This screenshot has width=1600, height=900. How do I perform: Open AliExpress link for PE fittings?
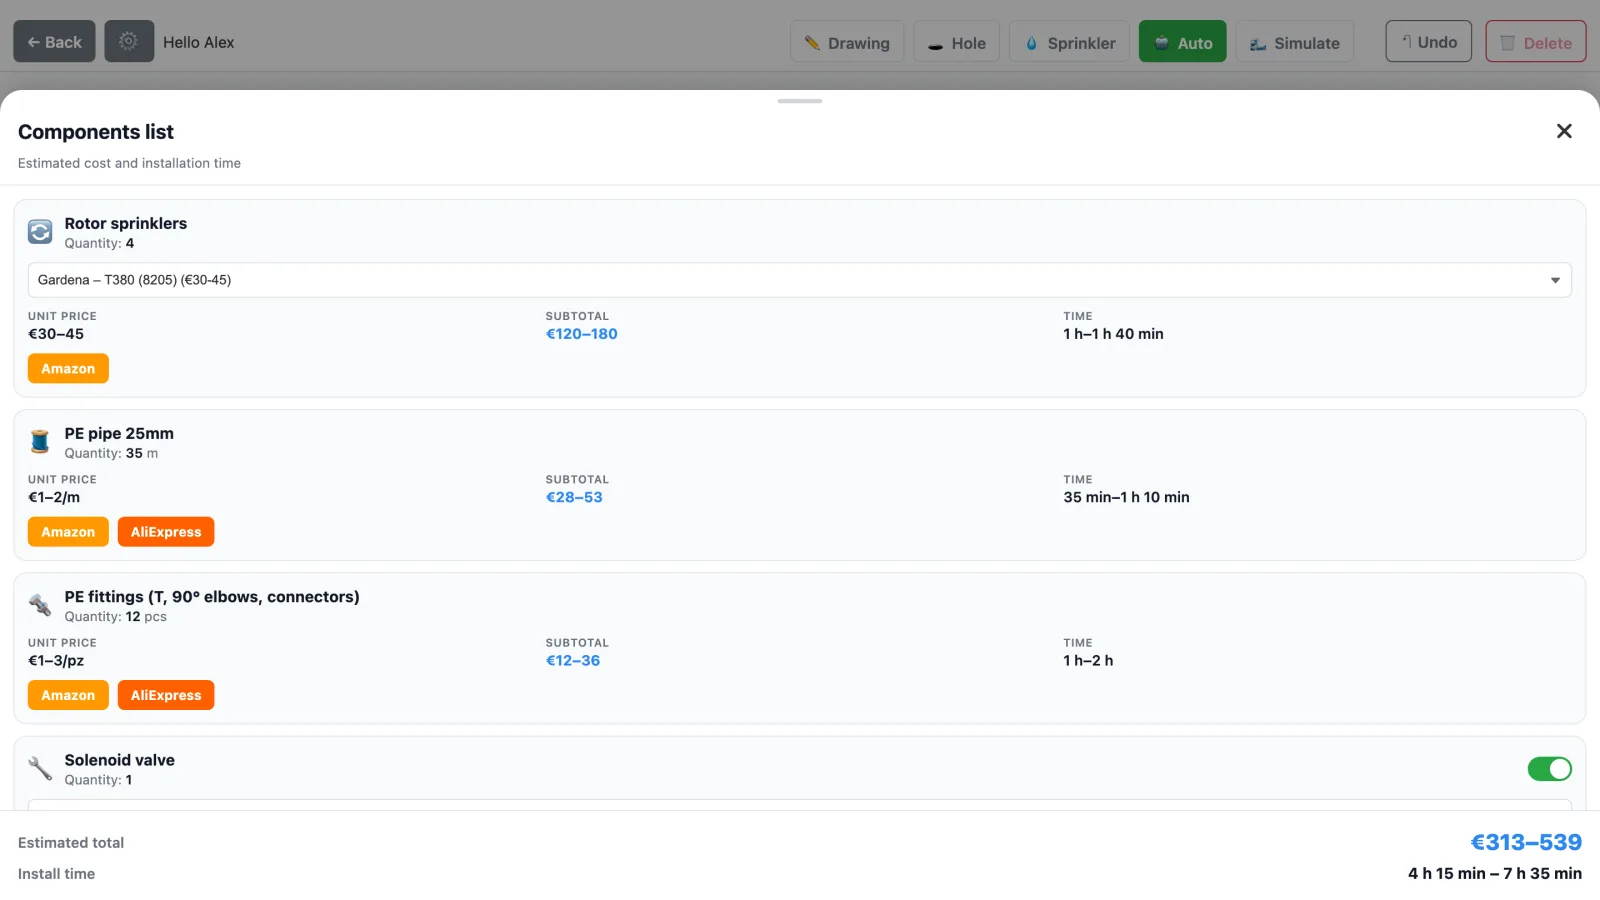pos(166,695)
